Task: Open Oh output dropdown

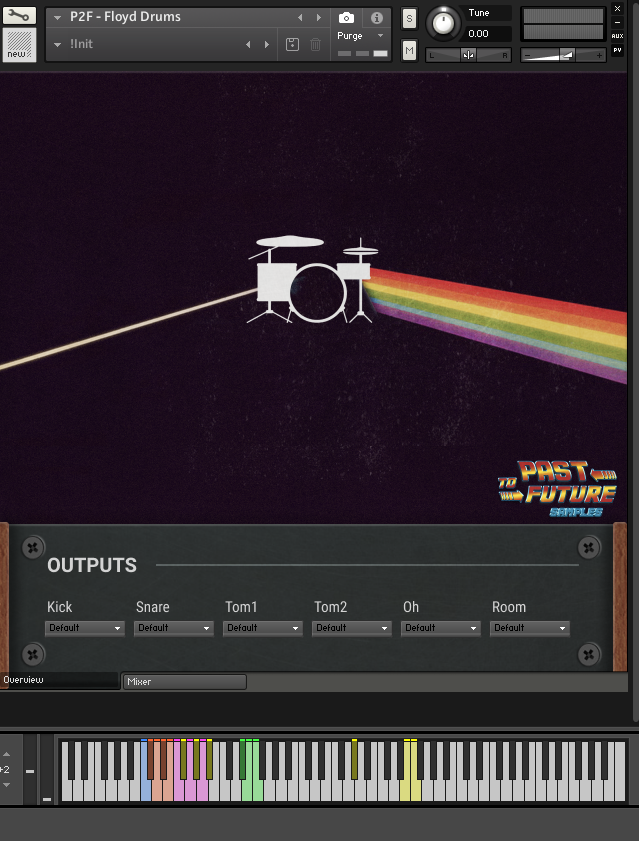Action: [441, 628]
